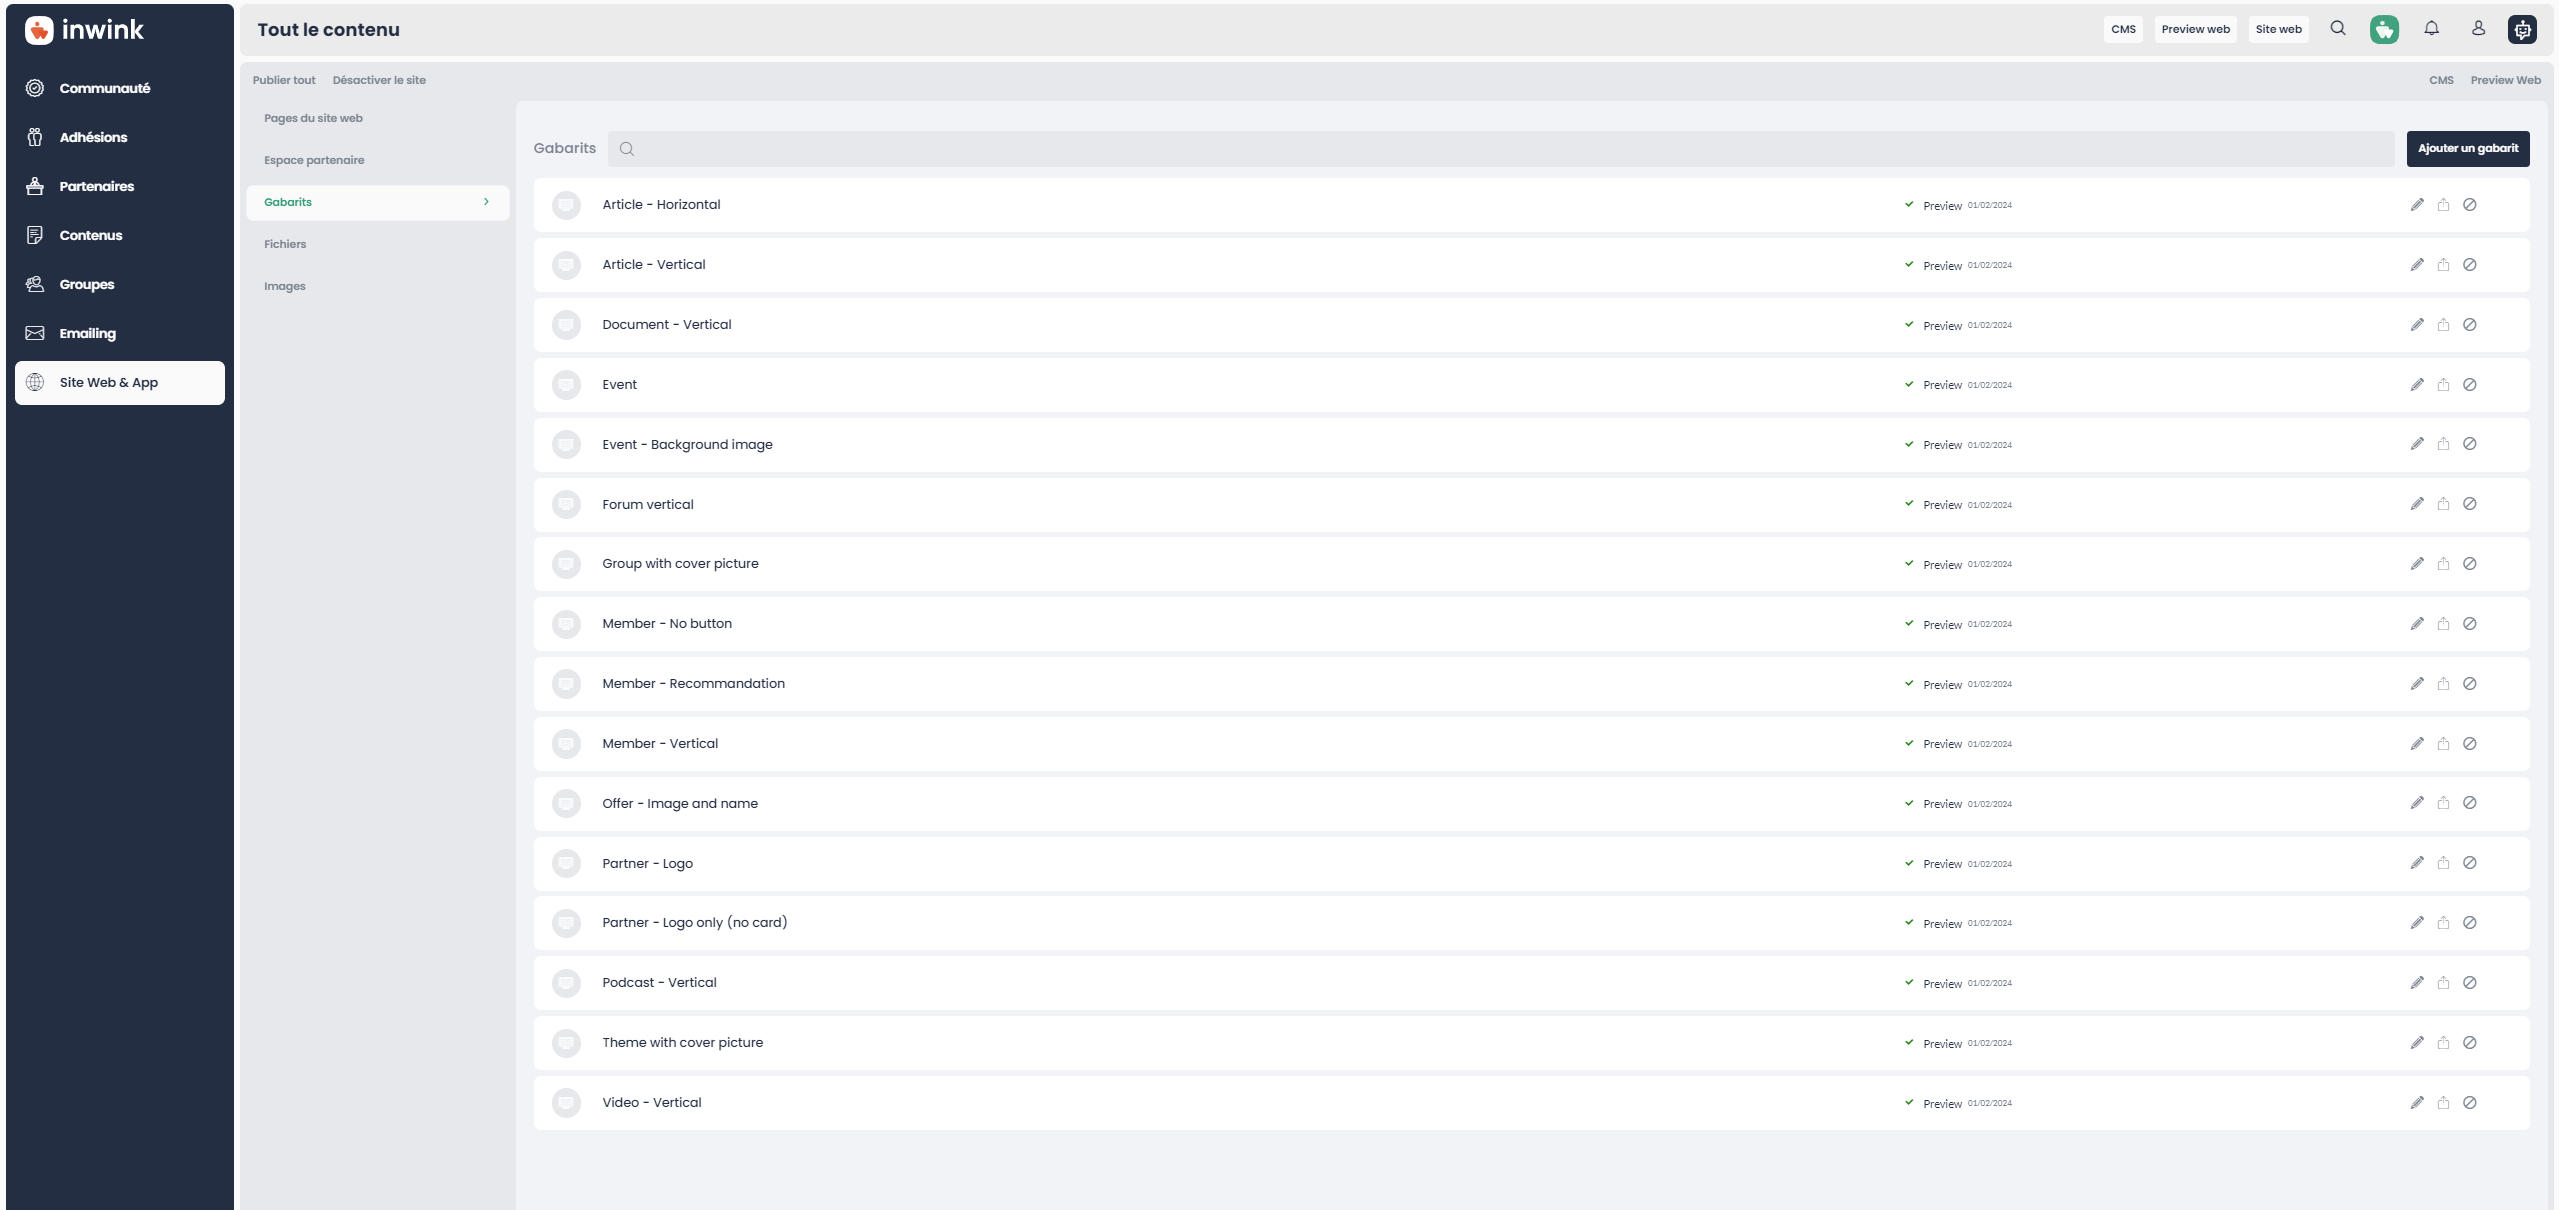
Task: Click the disable icon for Document - Vertical
Action: 2469,325
